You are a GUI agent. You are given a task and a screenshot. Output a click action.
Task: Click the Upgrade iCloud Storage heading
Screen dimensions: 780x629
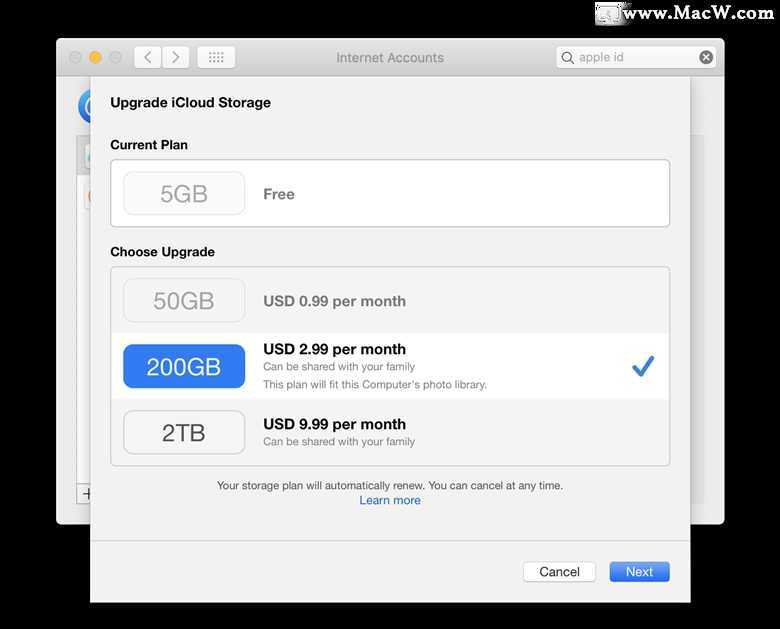point(191,103)
